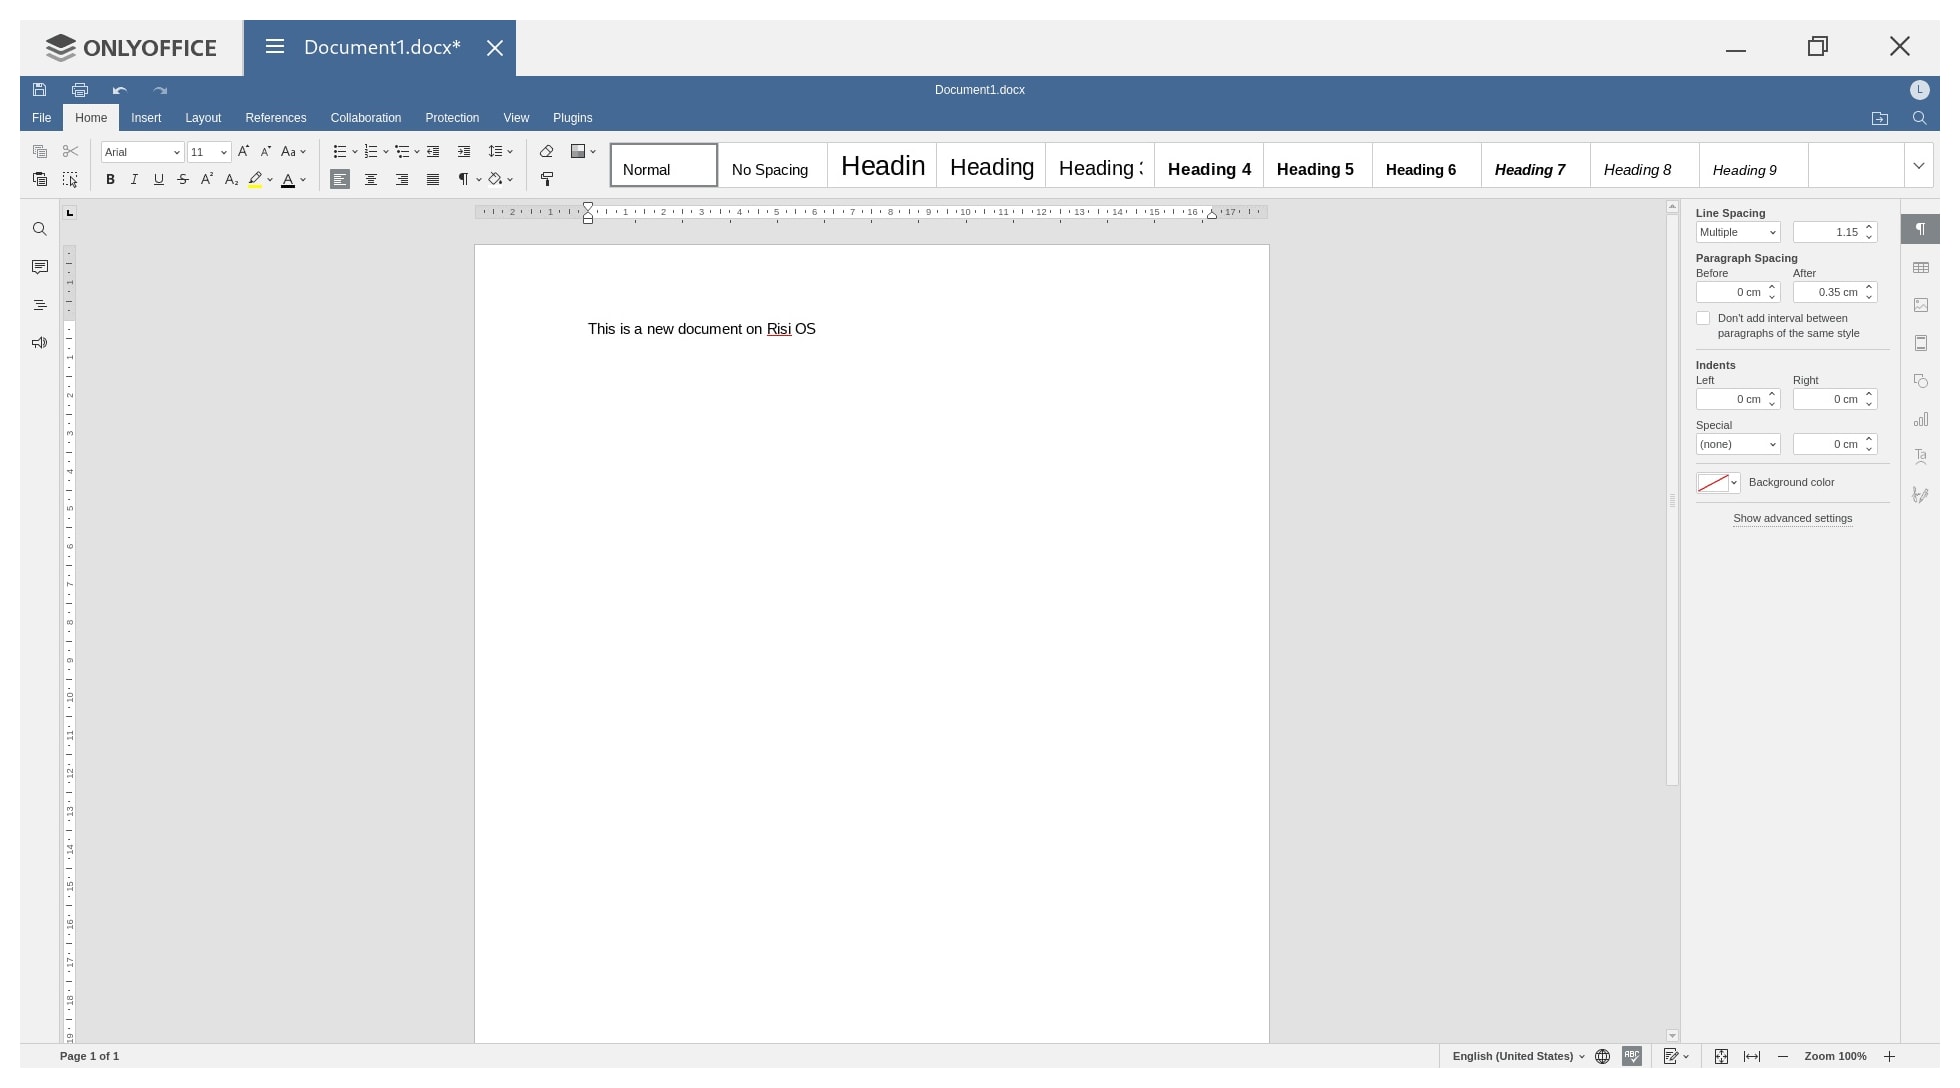The width and height of the screenshot is (1960, 1088).
Task: Switch to the Insert tab
Action: pos(146,118)
